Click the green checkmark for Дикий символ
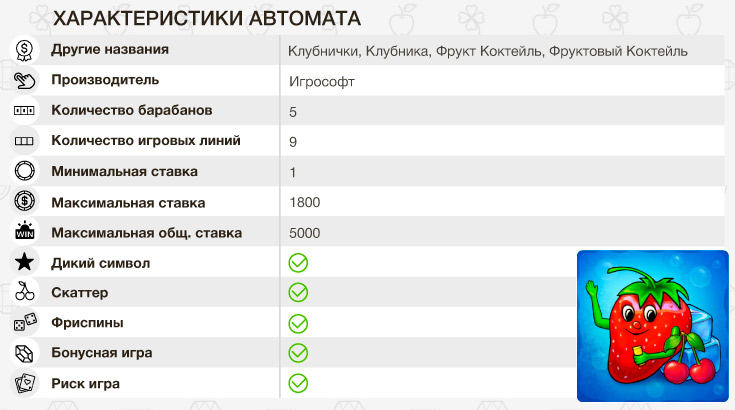 [298, 263]
